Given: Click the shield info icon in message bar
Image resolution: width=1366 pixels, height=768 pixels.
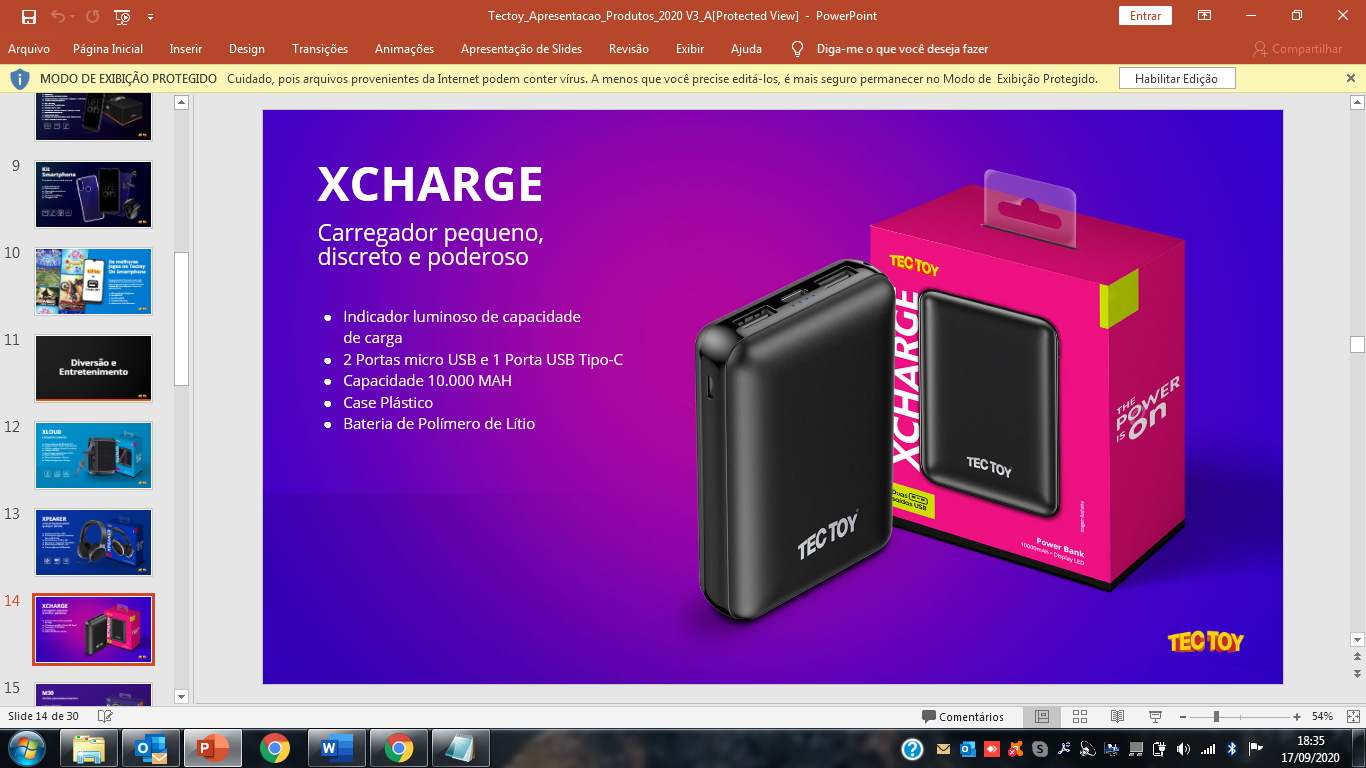Looking at the screenshot, I should click(19, 78).
